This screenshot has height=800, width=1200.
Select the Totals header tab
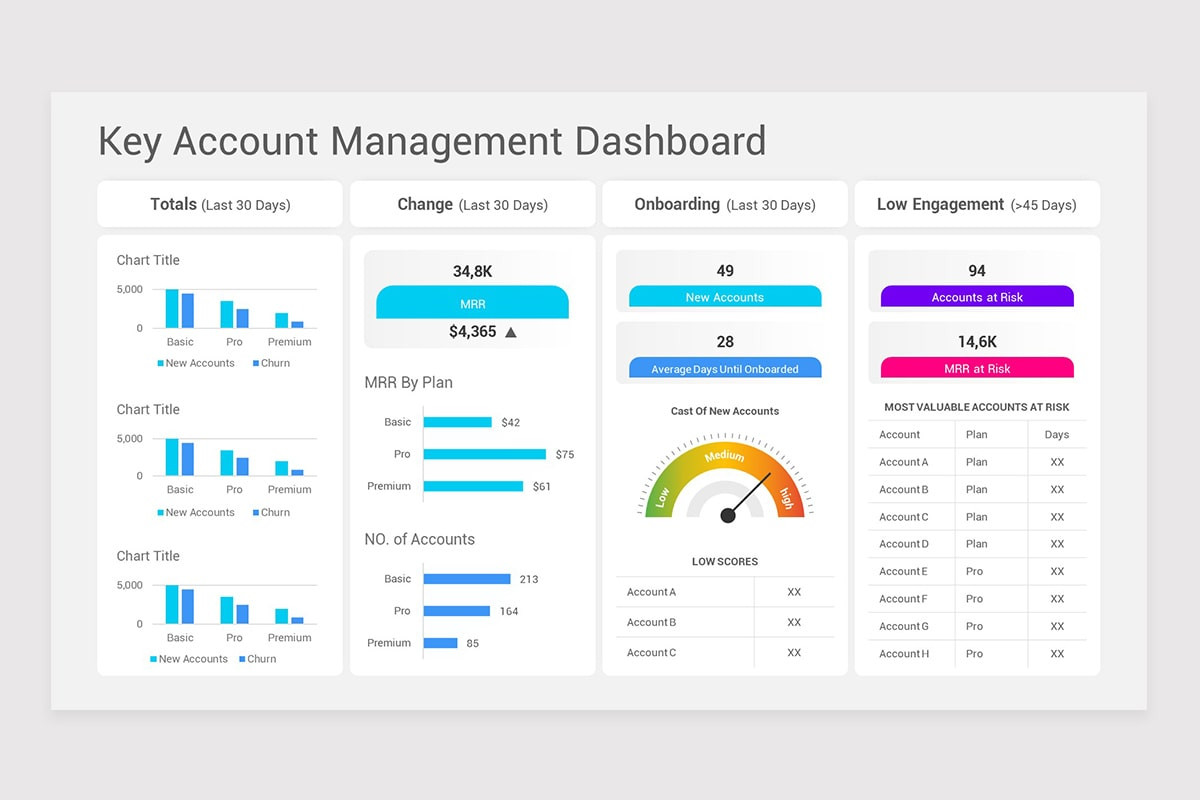tap(220, 204)
